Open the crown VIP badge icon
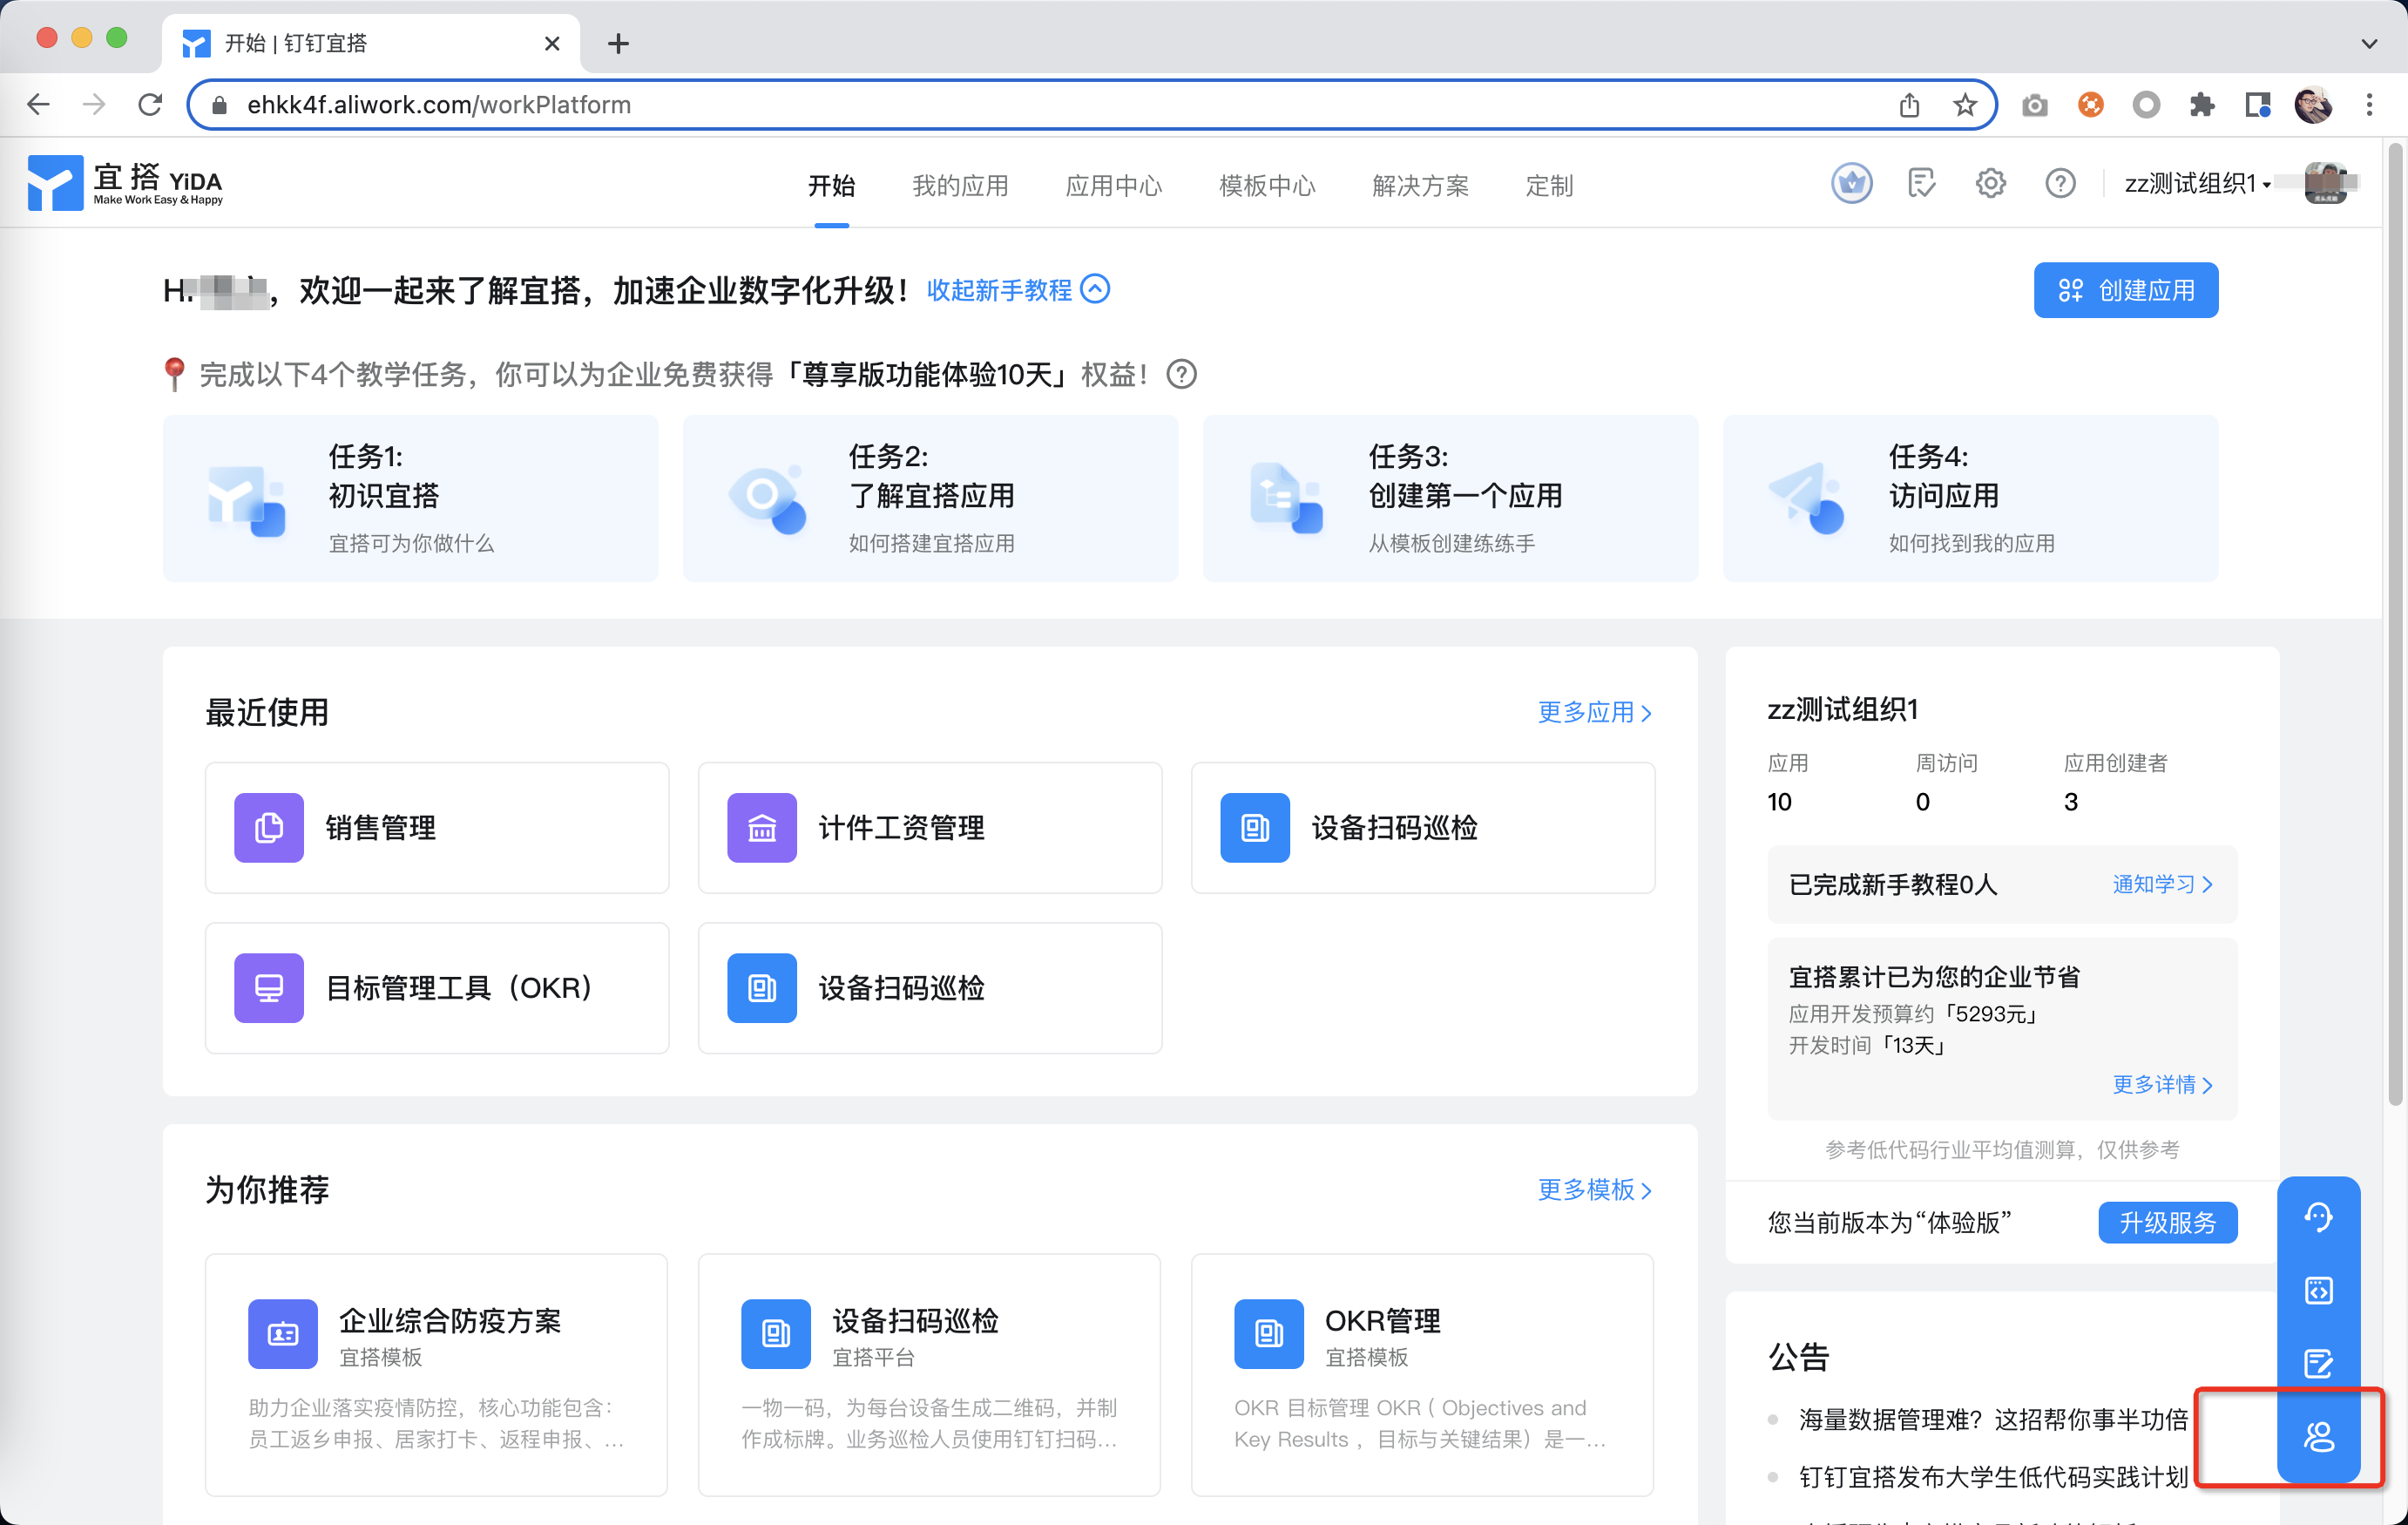 pyautogui.click(x=1851, y=183)
